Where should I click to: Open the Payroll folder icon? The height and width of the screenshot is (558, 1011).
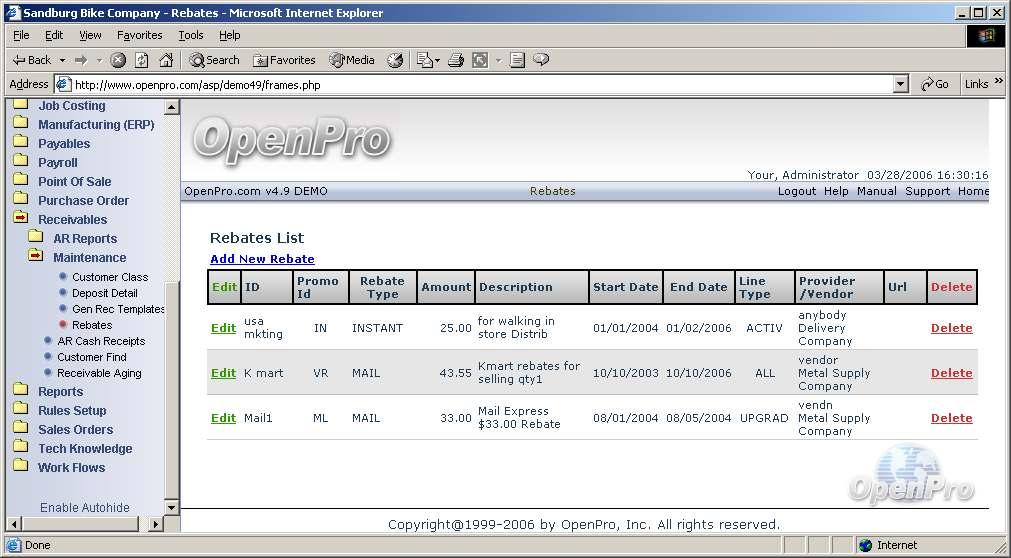[x=20, y=162]
